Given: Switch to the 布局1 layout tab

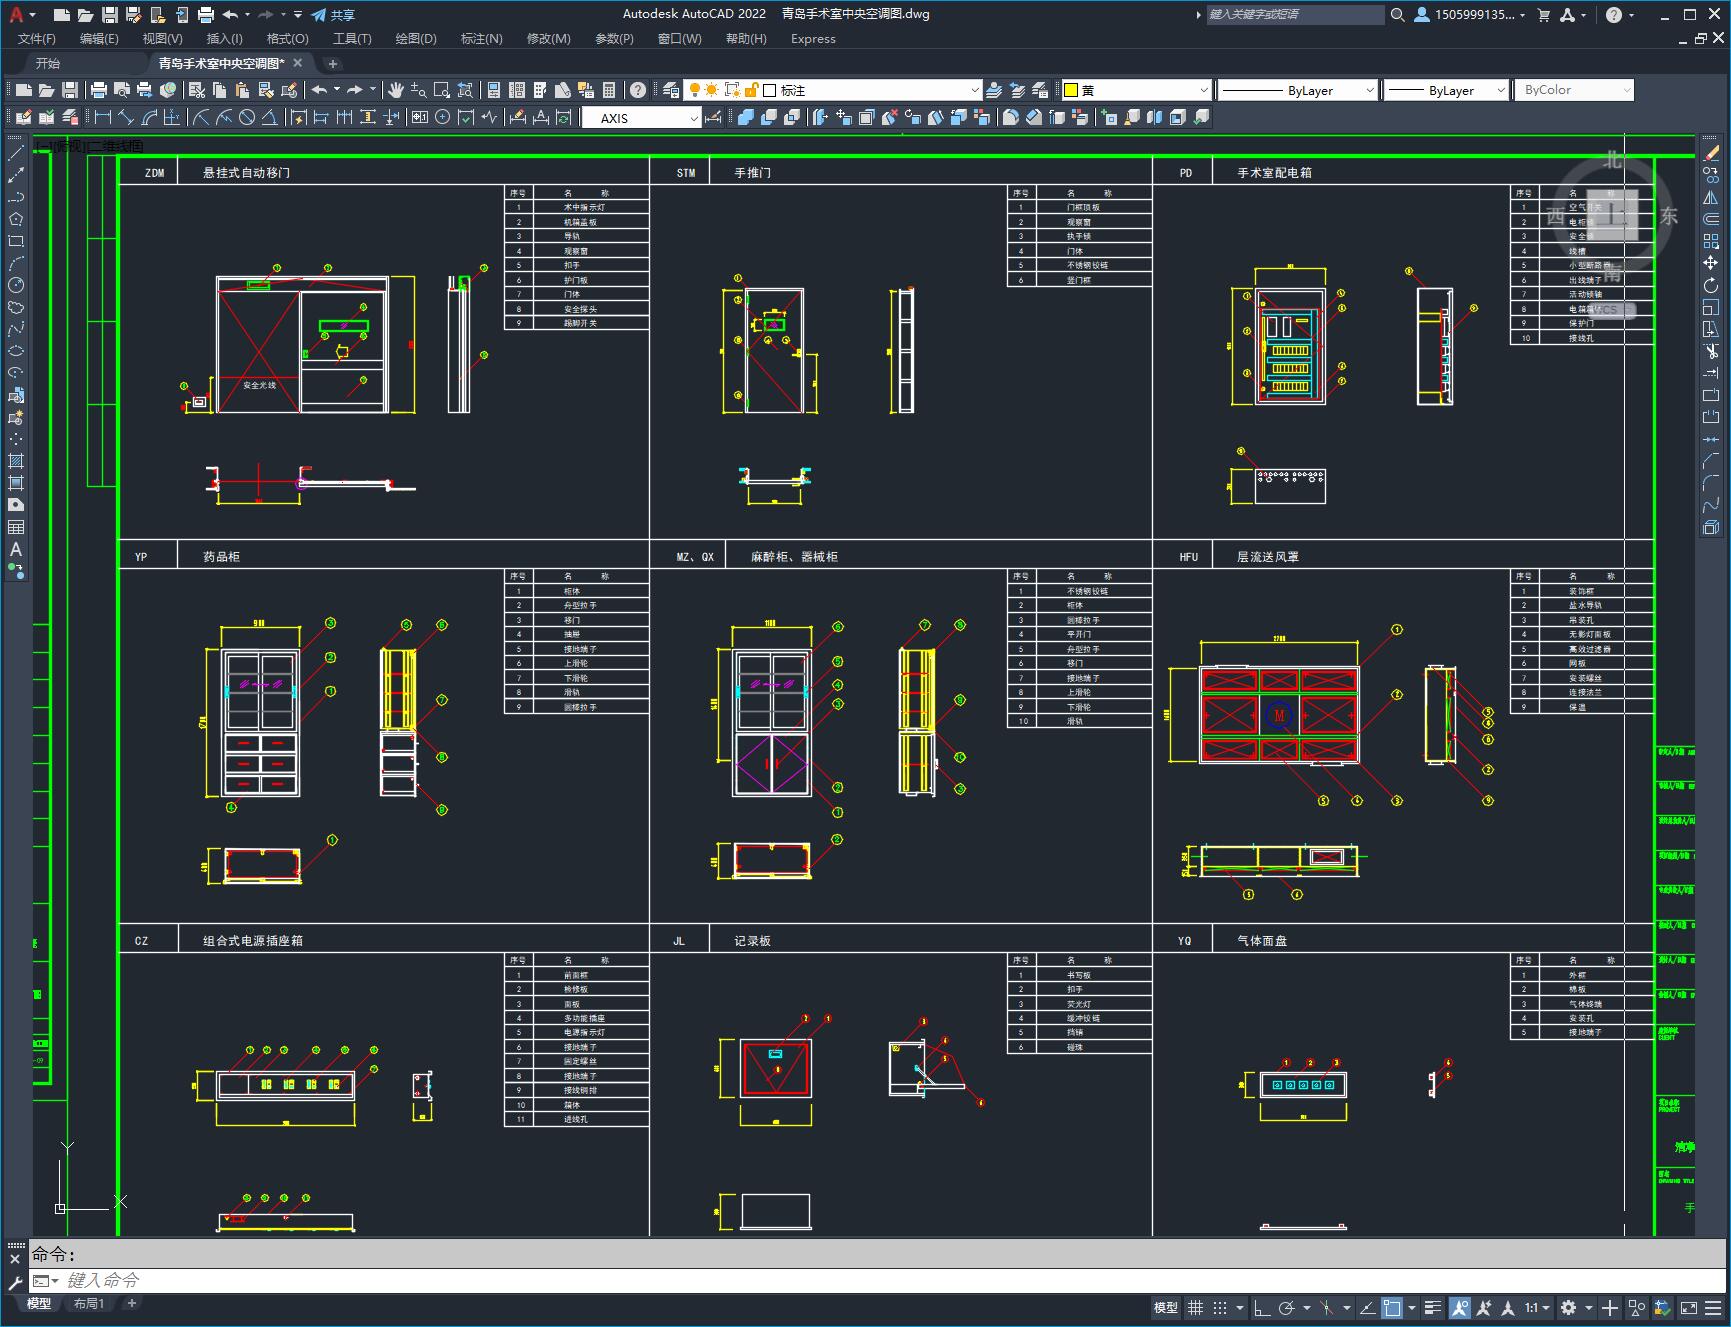Looking at the screenshot, I should [89, 1303].
